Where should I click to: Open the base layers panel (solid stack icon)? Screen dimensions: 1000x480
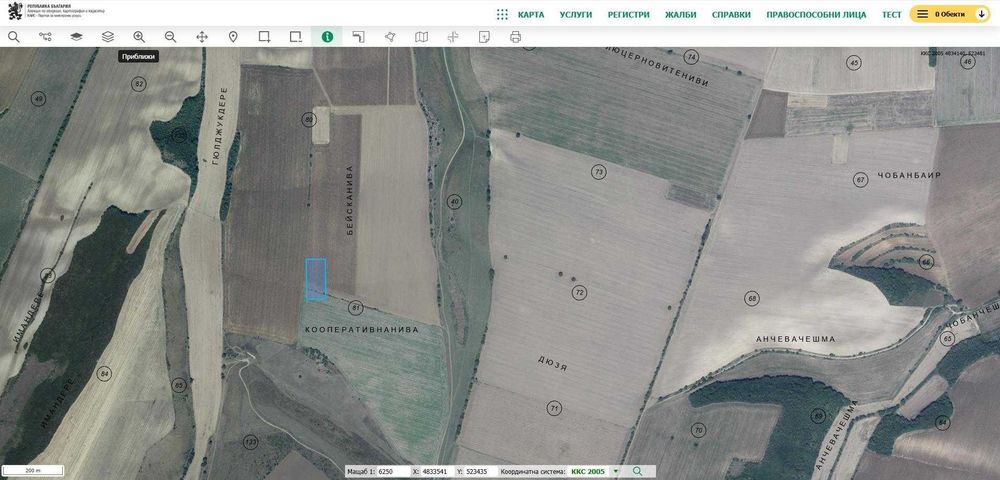77,37
